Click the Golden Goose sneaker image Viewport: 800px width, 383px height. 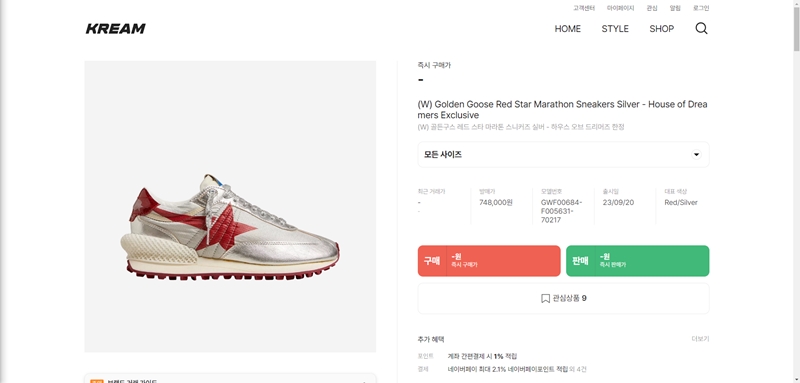coord(230,207)
